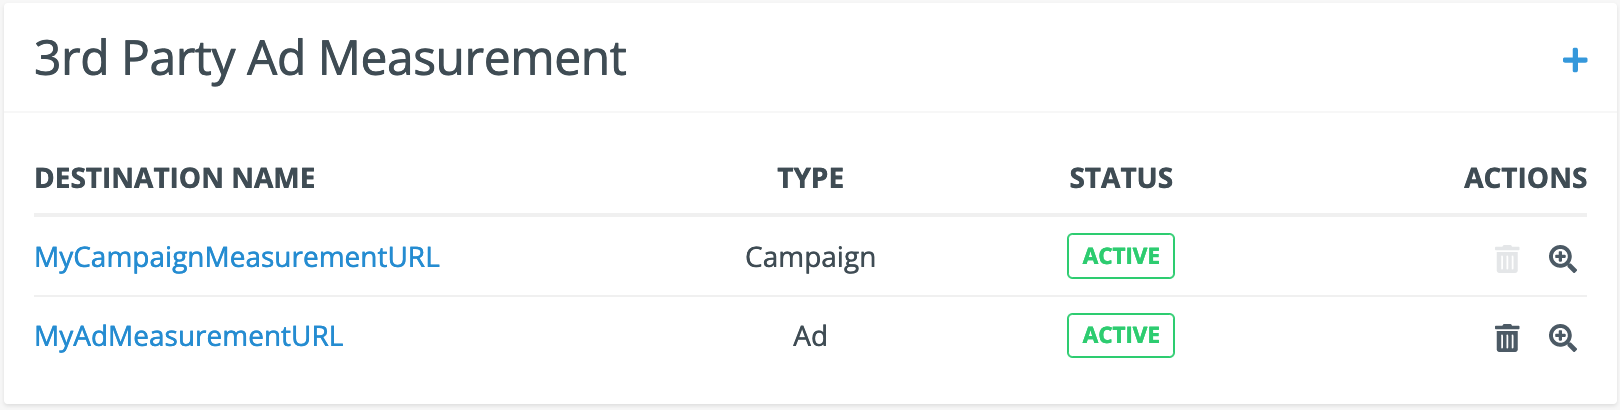Click the plus icon to add a measurement
The width and height of the screenshot is (1620, 410).
click(x=1574, y=61)
